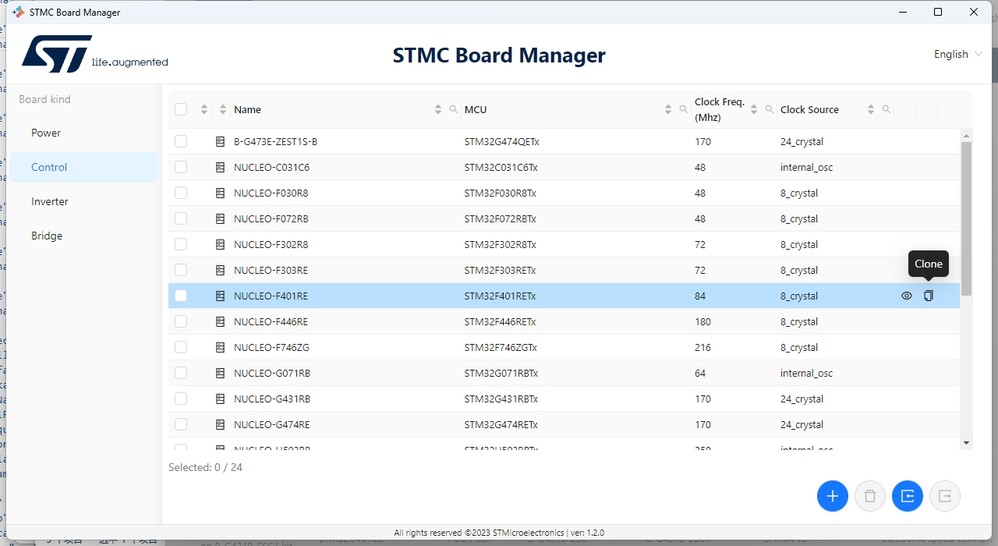Open the Name column search icon
The width and height of the screenshot is (998, 546).
point(453,109)
